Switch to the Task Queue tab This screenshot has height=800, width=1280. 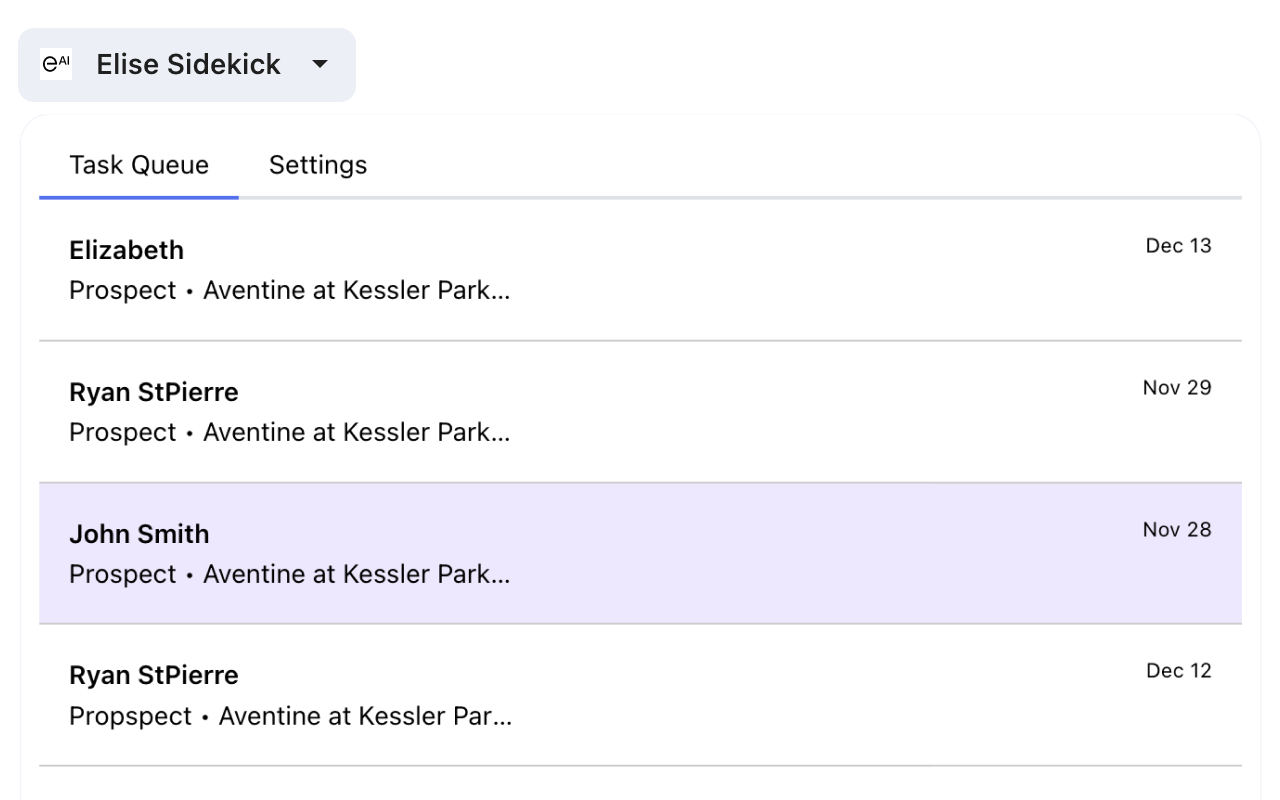point(139,165)
